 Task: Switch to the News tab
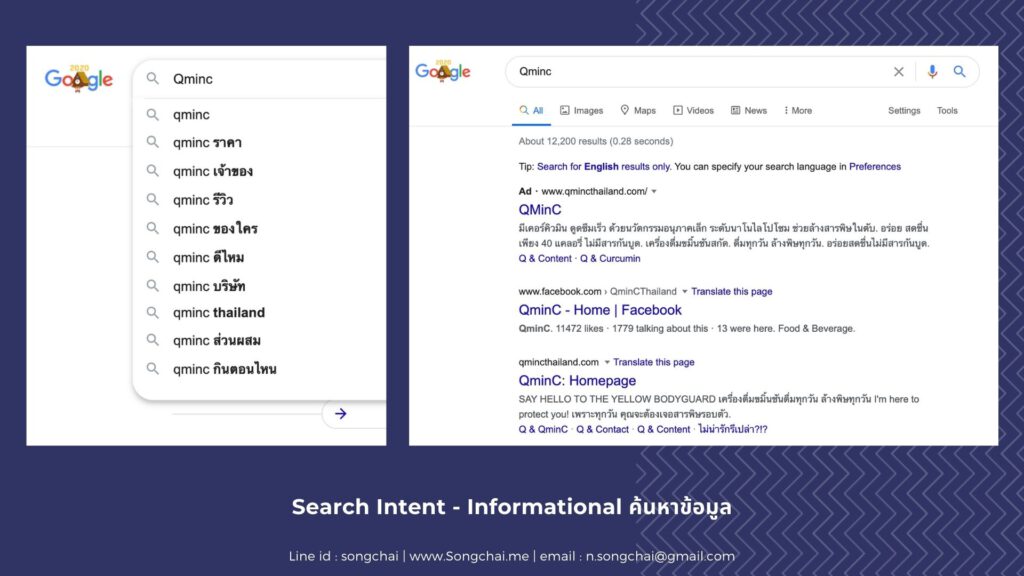(x=748, y=110)
